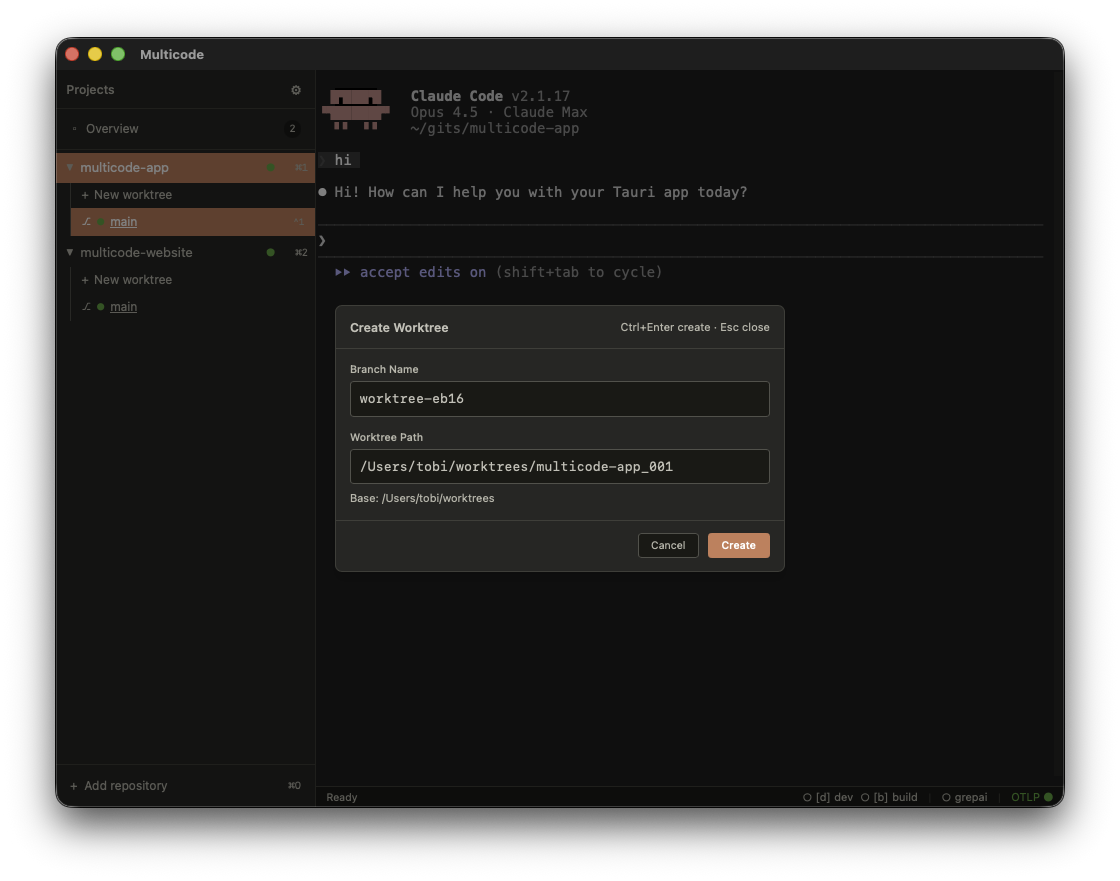This screenshot has width=1120, height=881.
Task: Click the 'Opus 4.5 · Claude Max' line
Action: [x=499, y=112]
